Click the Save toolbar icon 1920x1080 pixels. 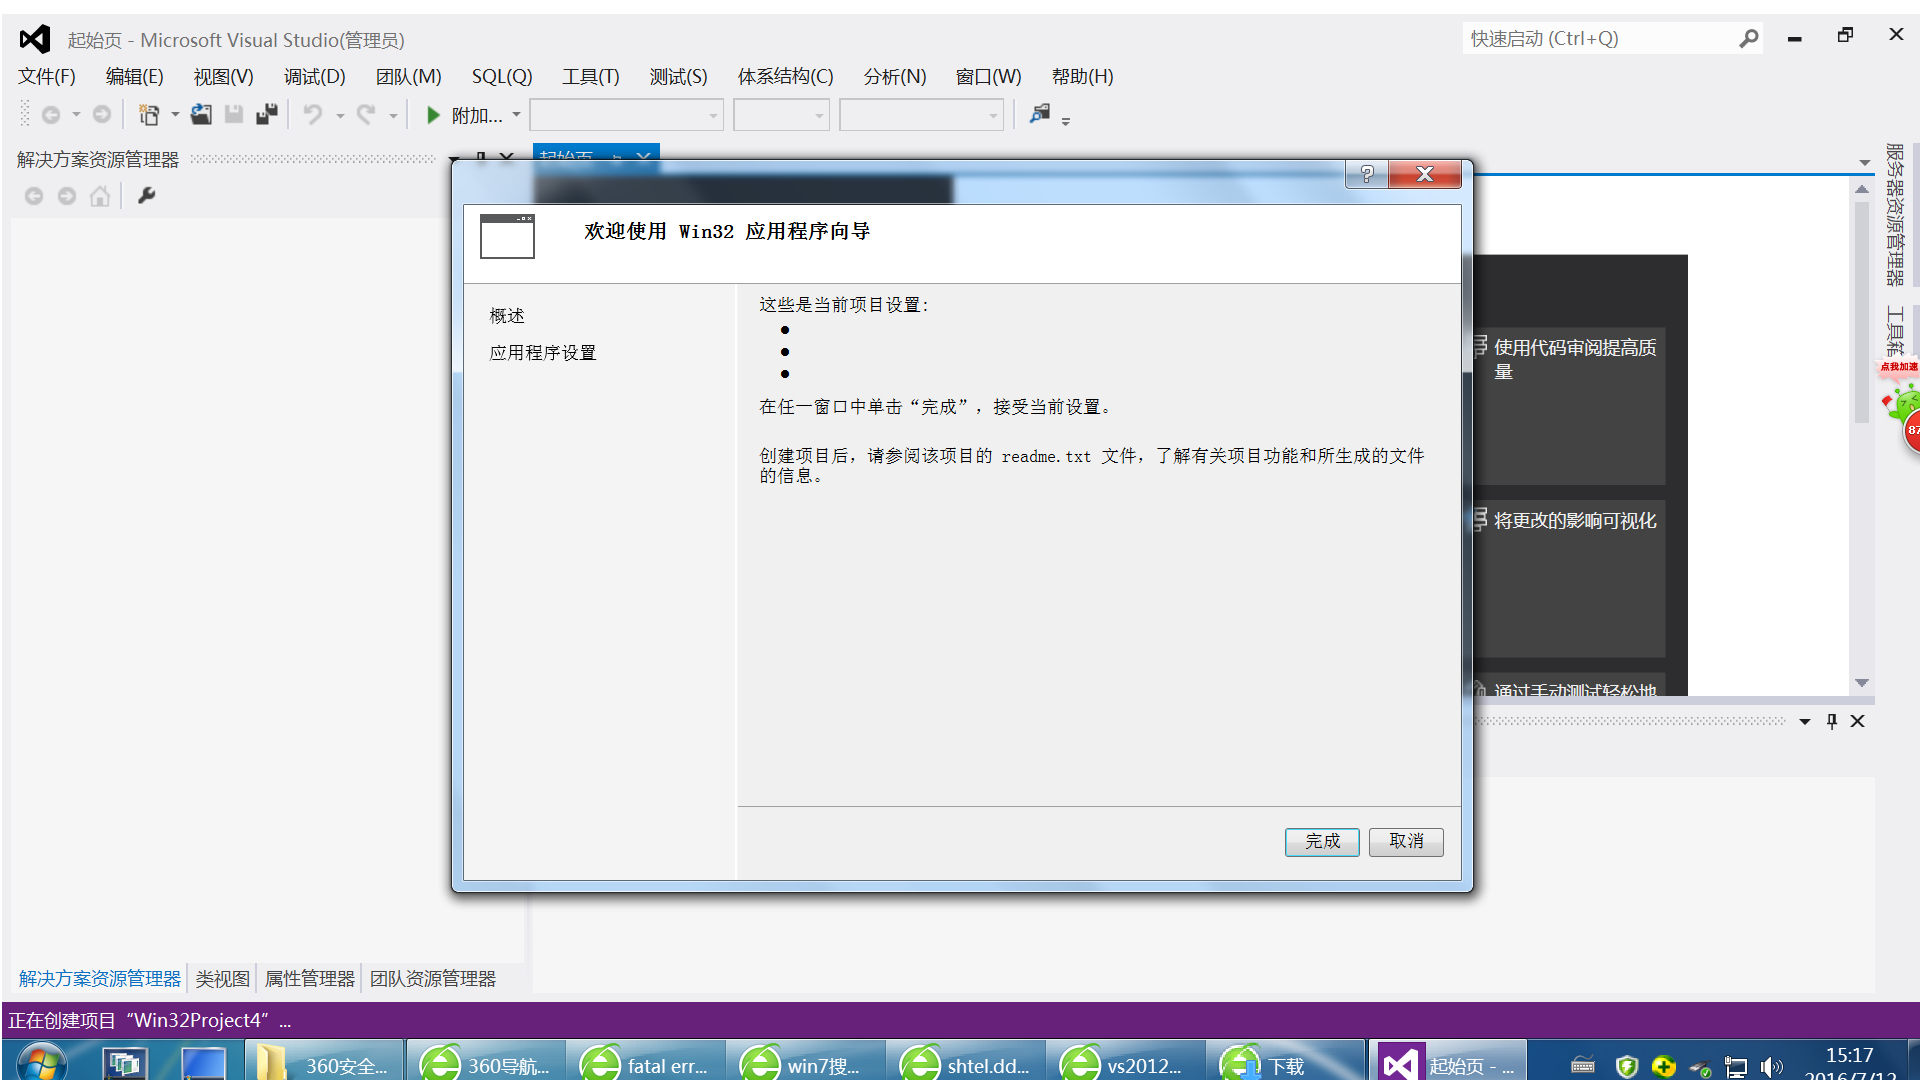click(234, 116)
